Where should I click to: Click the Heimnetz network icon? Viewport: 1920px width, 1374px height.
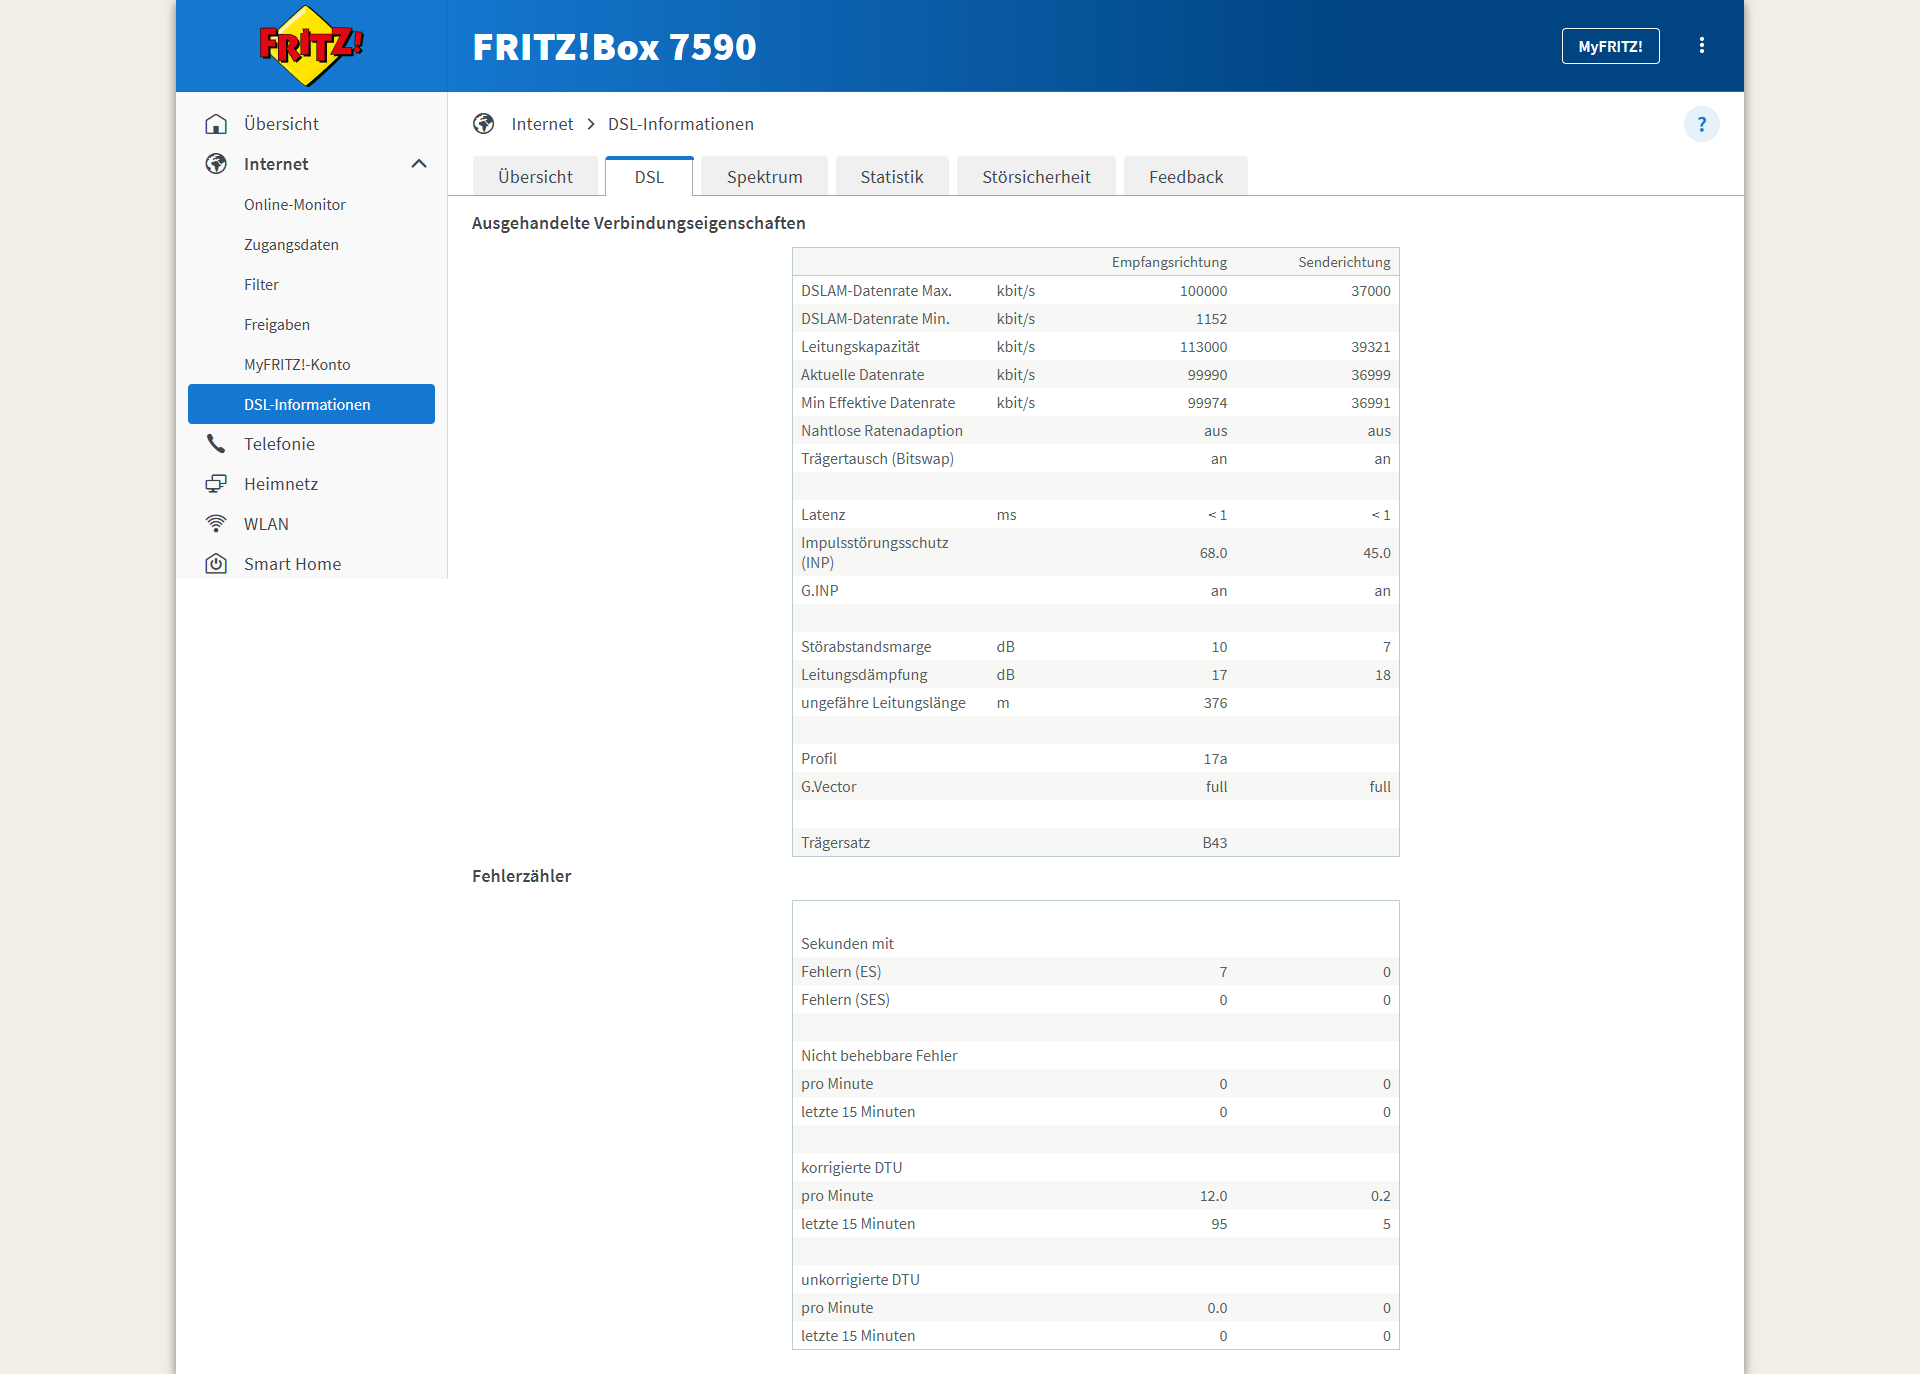216,484
